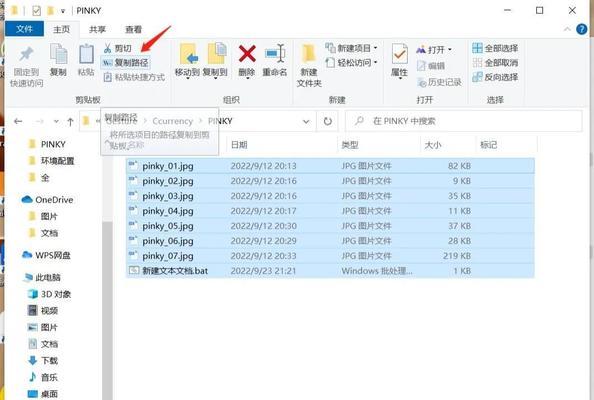
Task: Open Downloads (下载) in the navigation pane
Action: click(43, 361)
